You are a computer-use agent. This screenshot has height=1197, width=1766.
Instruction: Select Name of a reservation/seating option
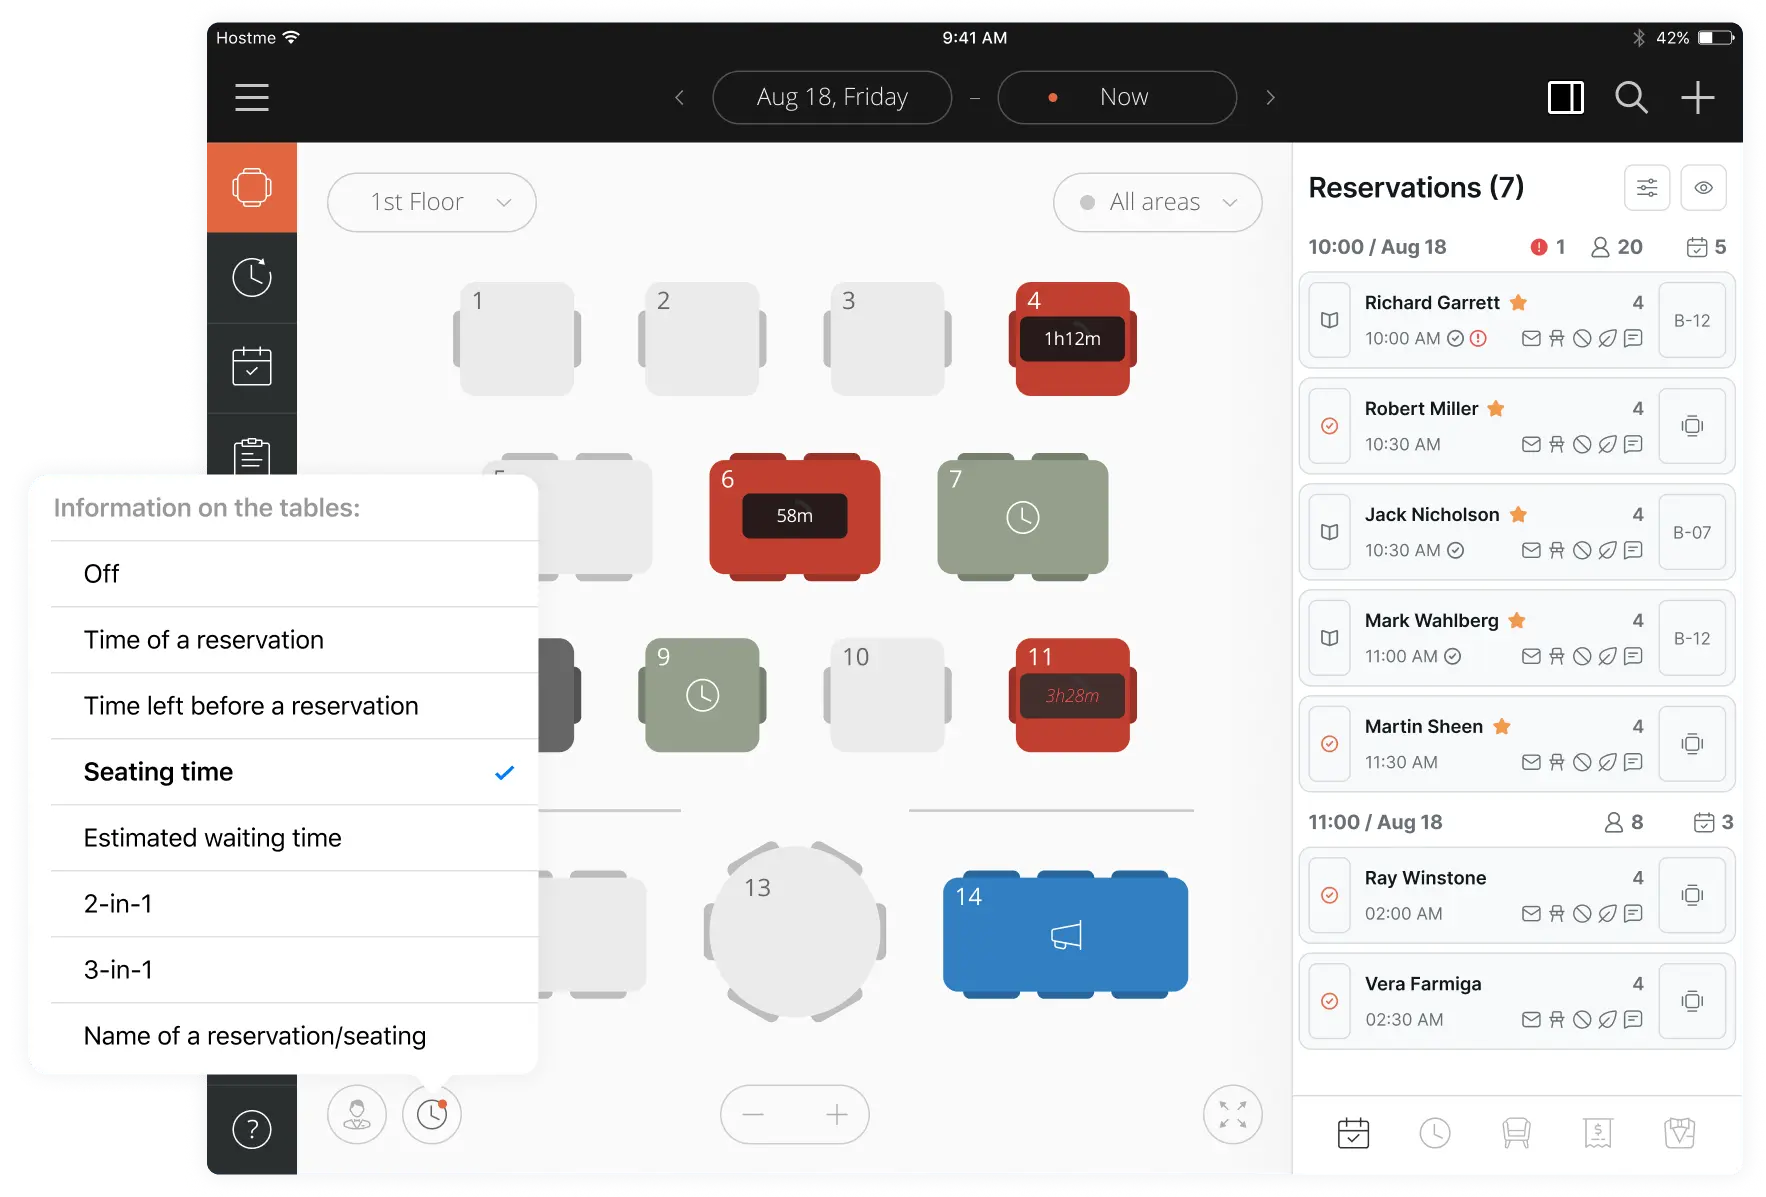click(294, 1036)
